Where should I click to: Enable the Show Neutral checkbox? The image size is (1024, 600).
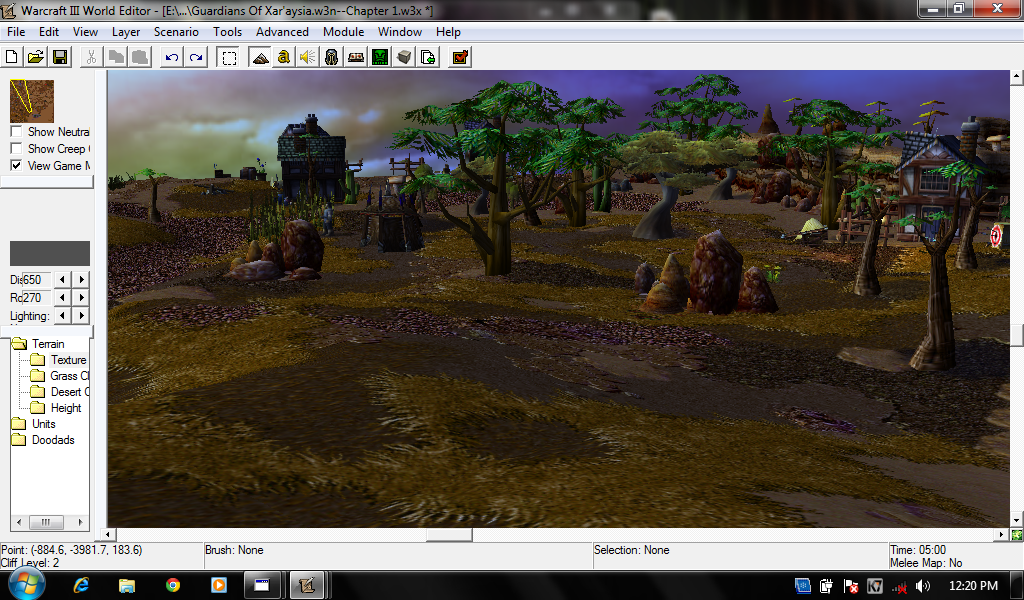tap(16, 131)
